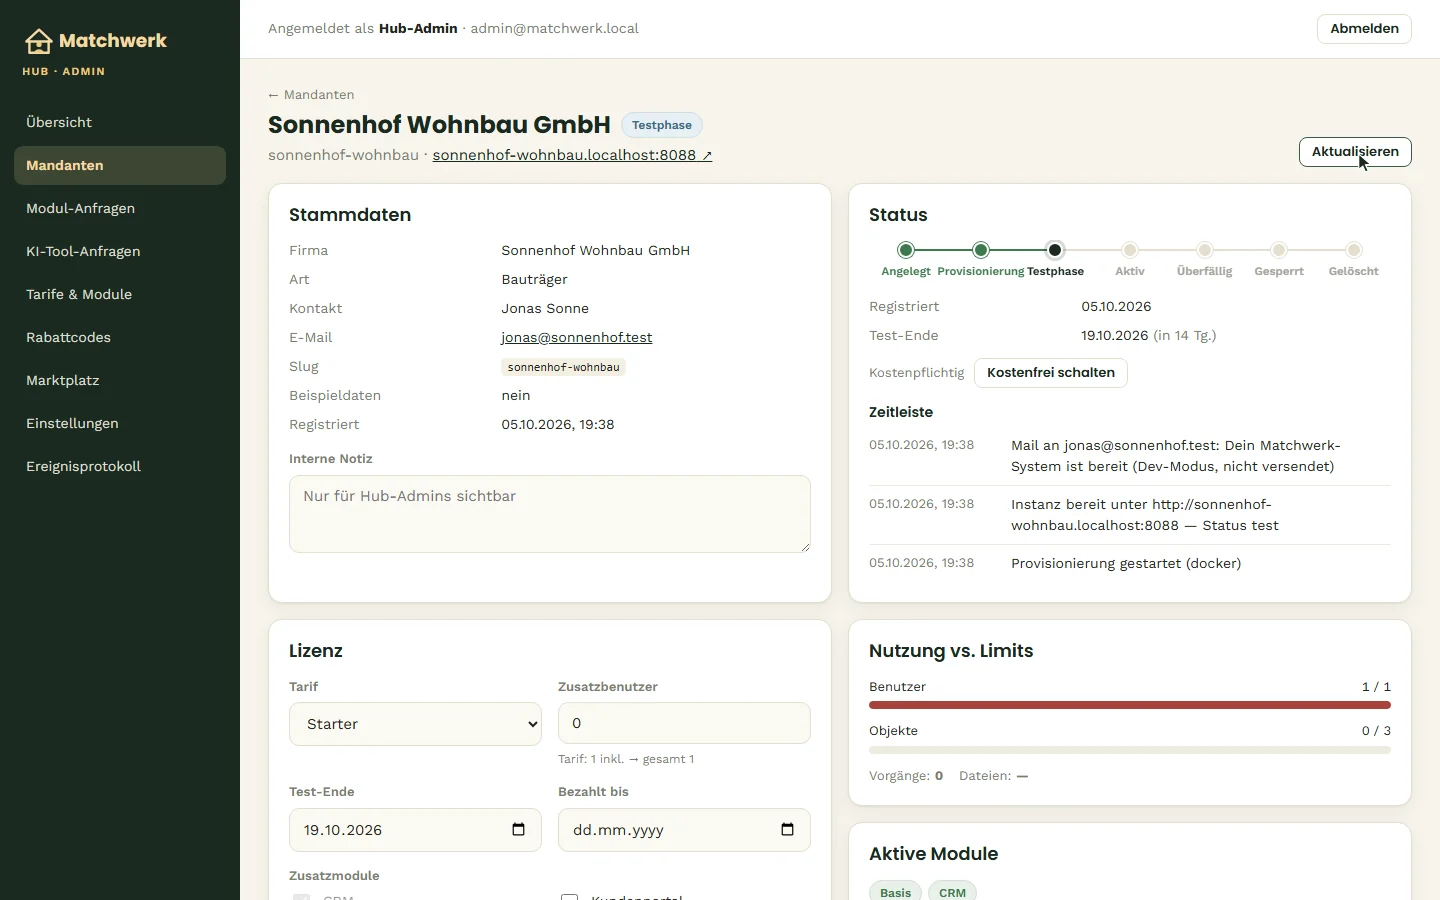The height and width of the screenshot is (900, 1440).
Task: Click the Provisionierung status step dot
Action: click(x=981, y=250)
